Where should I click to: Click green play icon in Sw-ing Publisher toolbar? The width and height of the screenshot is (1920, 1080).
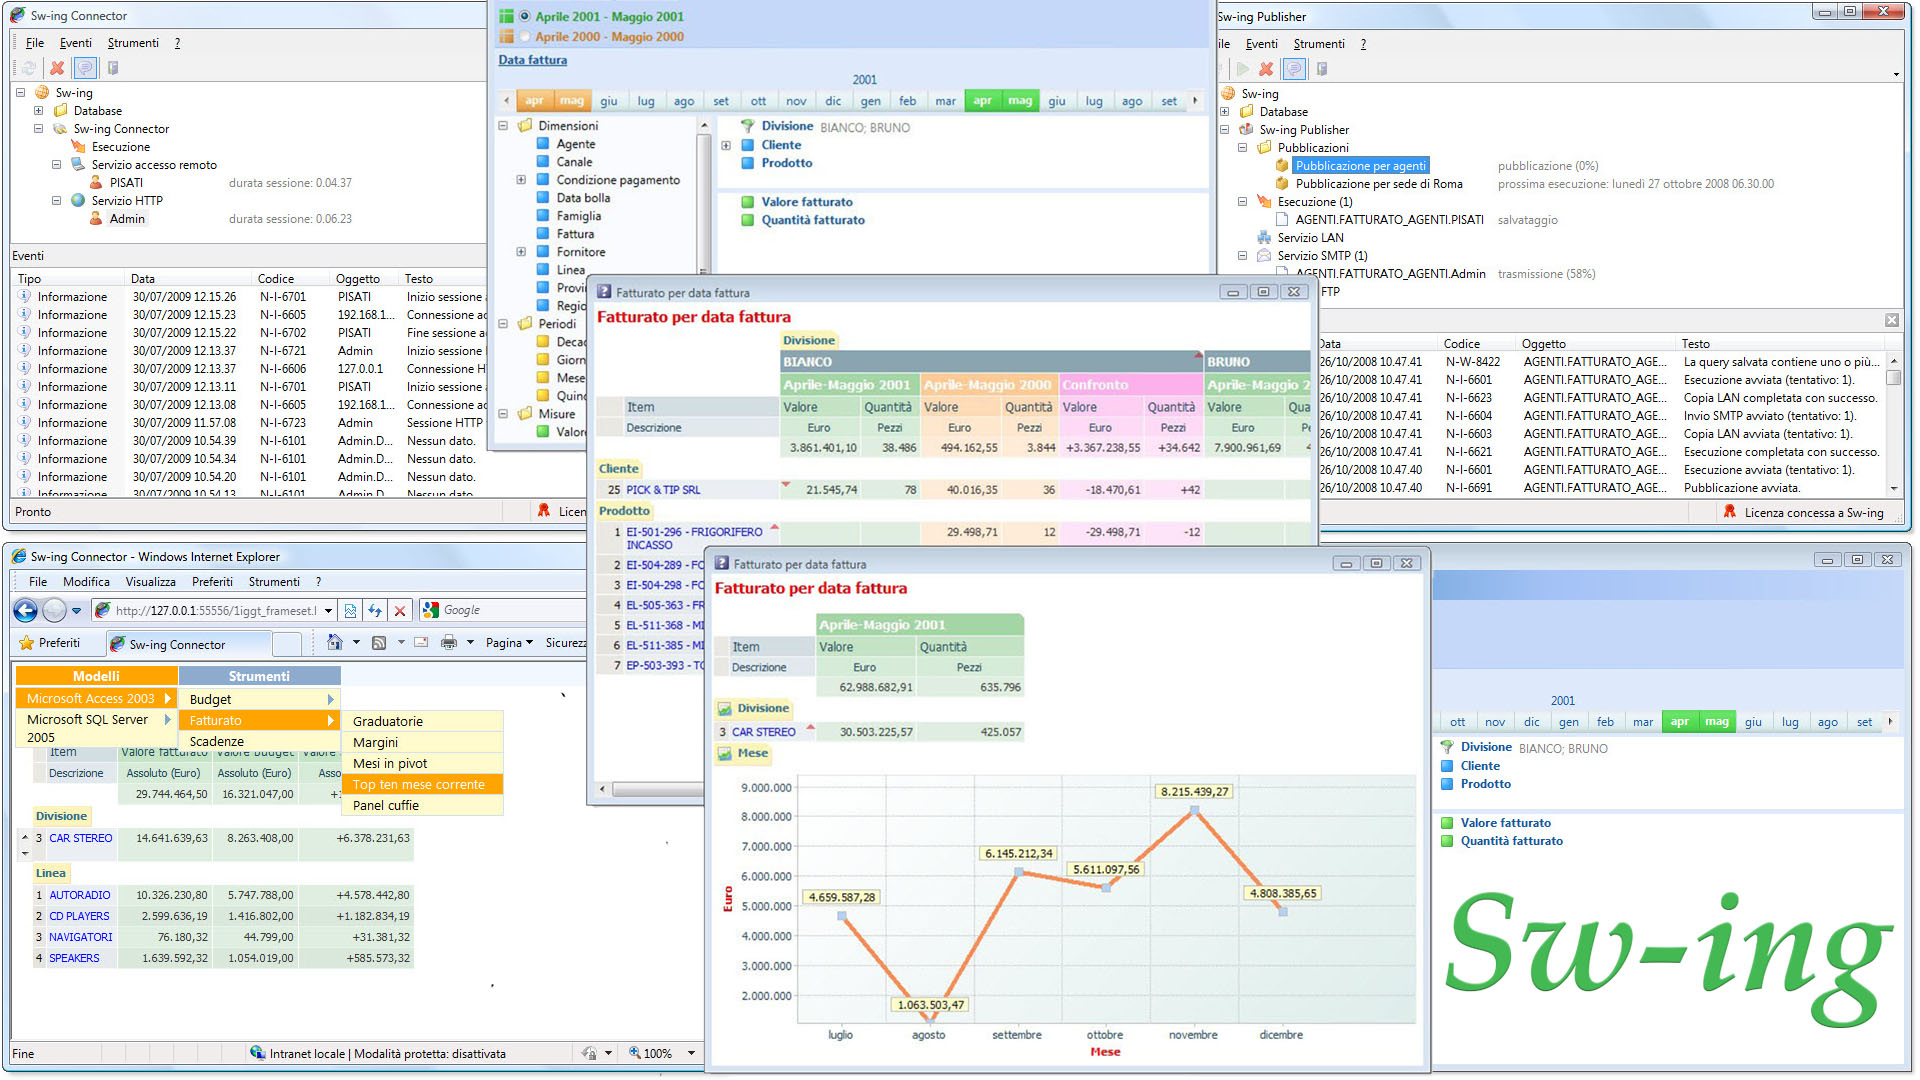click(1242, 69)
